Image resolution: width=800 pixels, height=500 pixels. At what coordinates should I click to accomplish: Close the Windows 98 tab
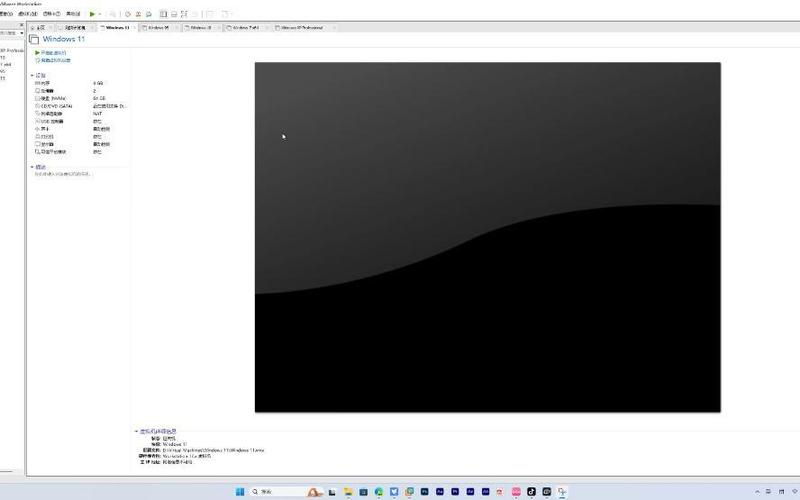177,28
